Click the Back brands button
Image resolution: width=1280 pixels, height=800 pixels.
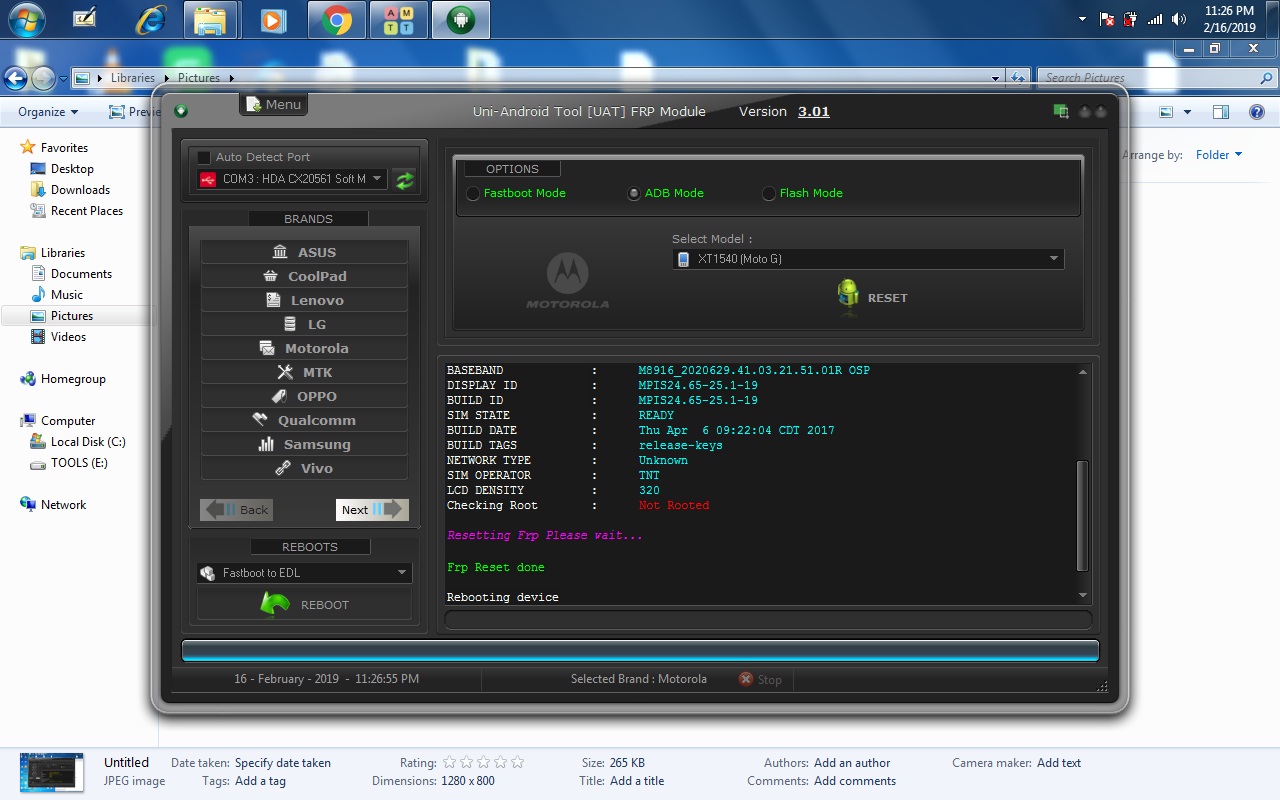[236, 510]
